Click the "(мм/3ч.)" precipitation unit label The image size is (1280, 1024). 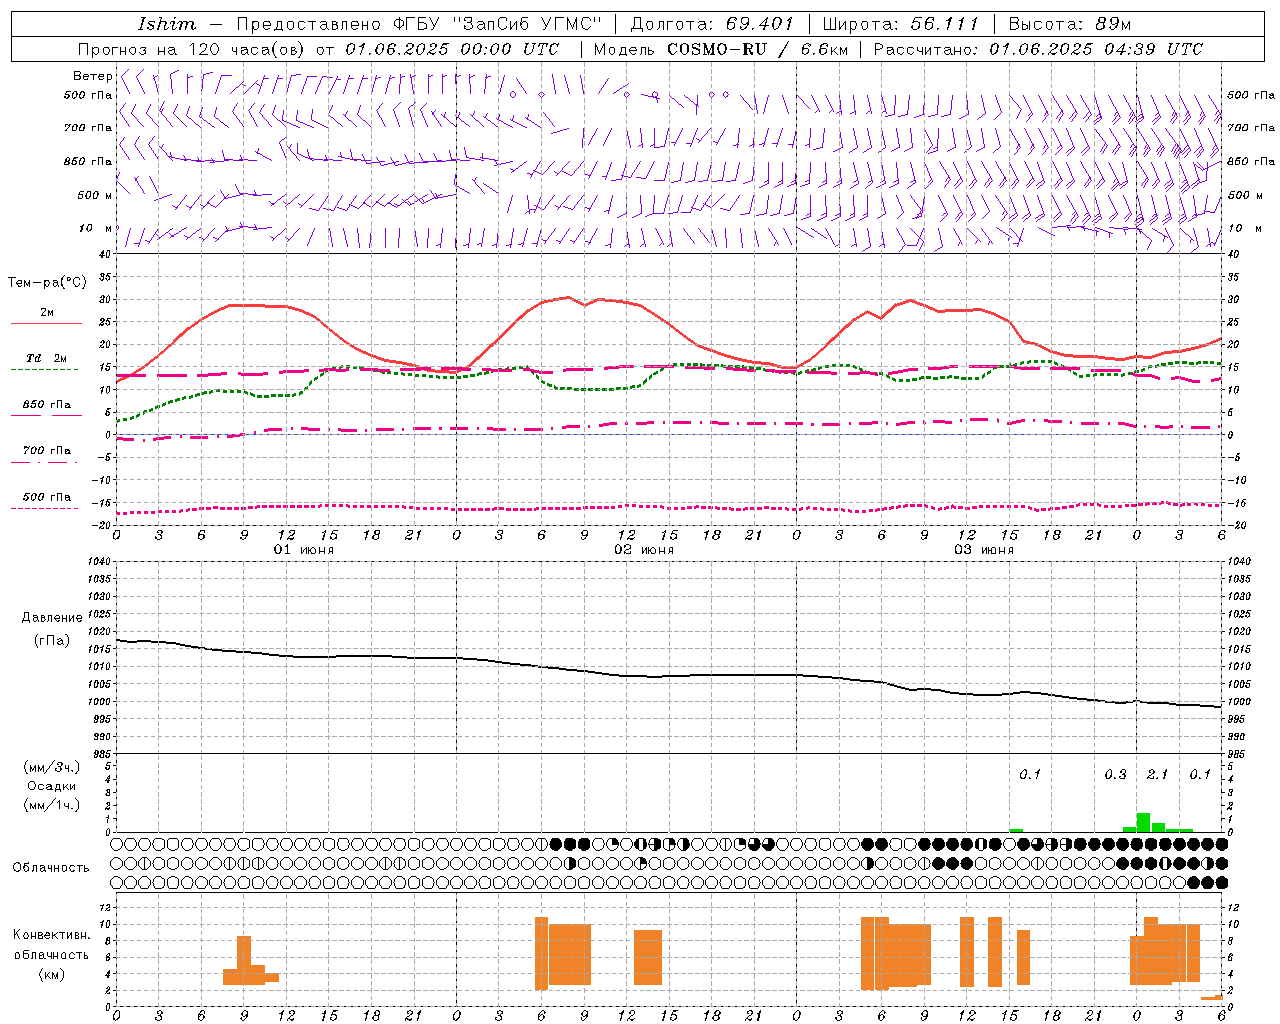(x=52, y=767)
